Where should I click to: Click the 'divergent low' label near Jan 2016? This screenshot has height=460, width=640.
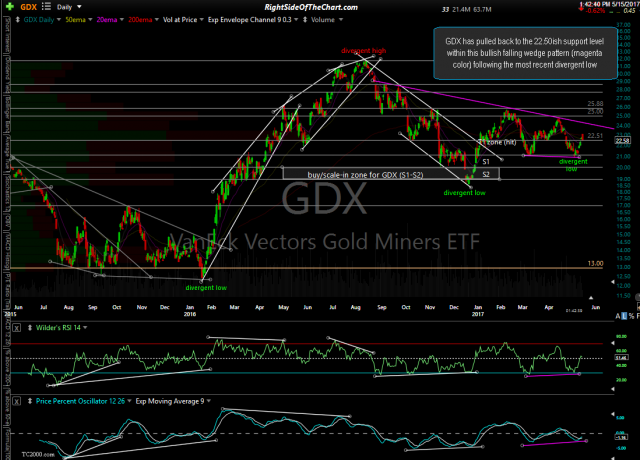click(x=206, y=288)
